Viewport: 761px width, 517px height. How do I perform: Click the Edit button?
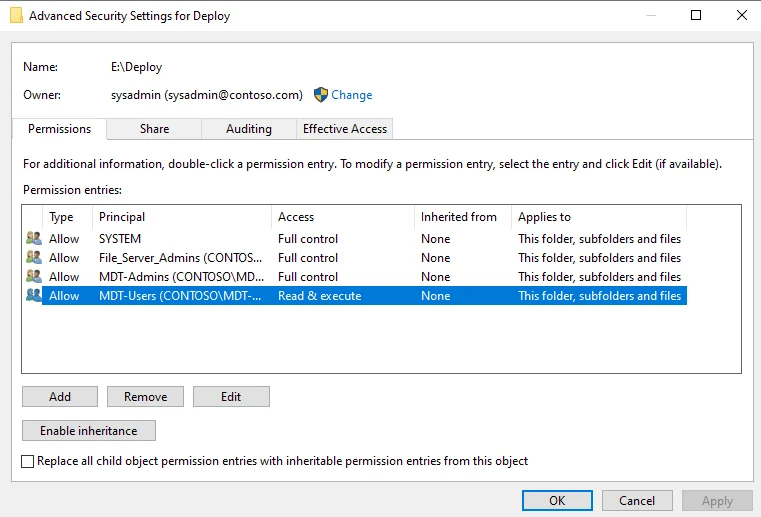click(231, 397)
